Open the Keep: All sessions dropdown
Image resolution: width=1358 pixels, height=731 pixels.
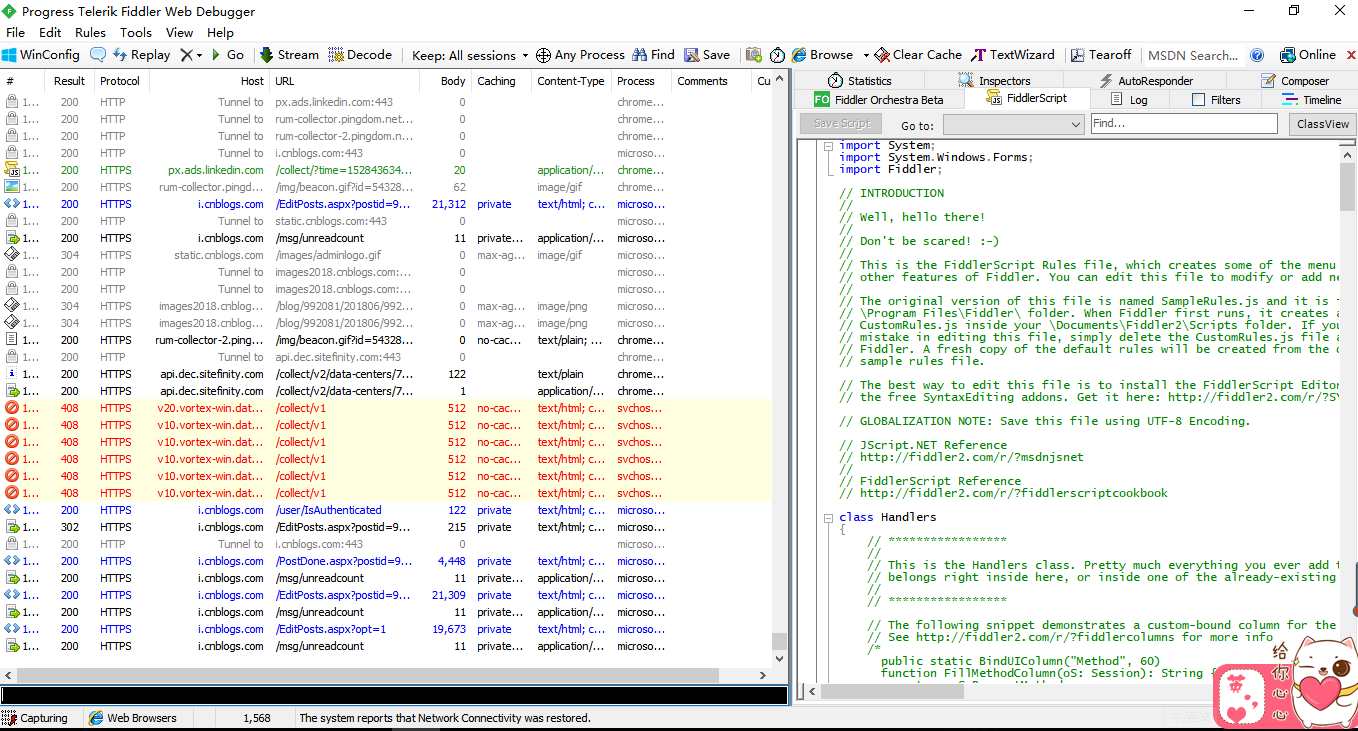tap(469, 55)
